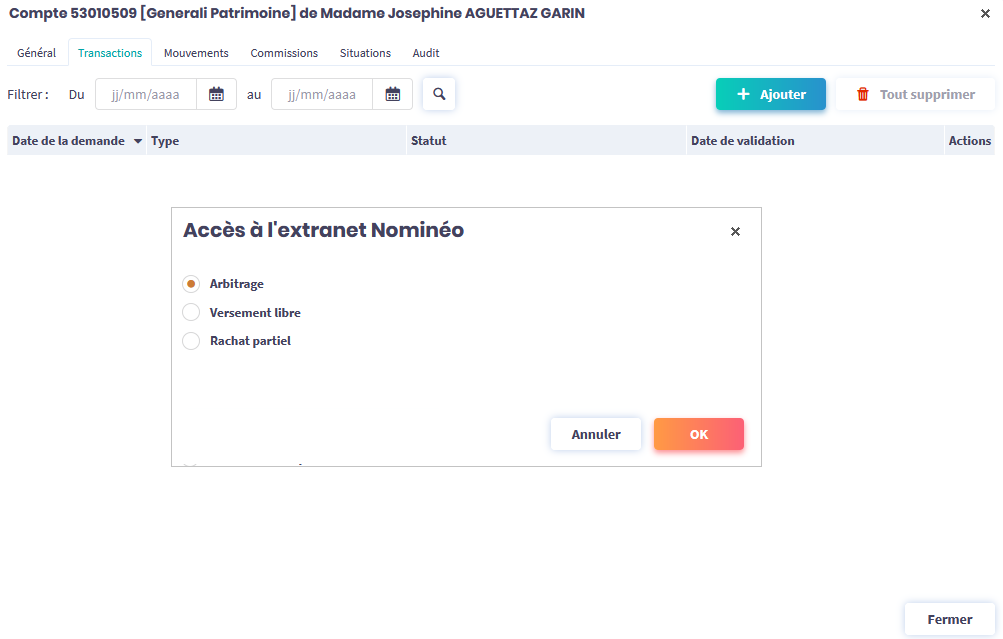Open the Audit tab
Image resolution: width=1003 pixels, height=639 pixels.
(x=426, y=53)
